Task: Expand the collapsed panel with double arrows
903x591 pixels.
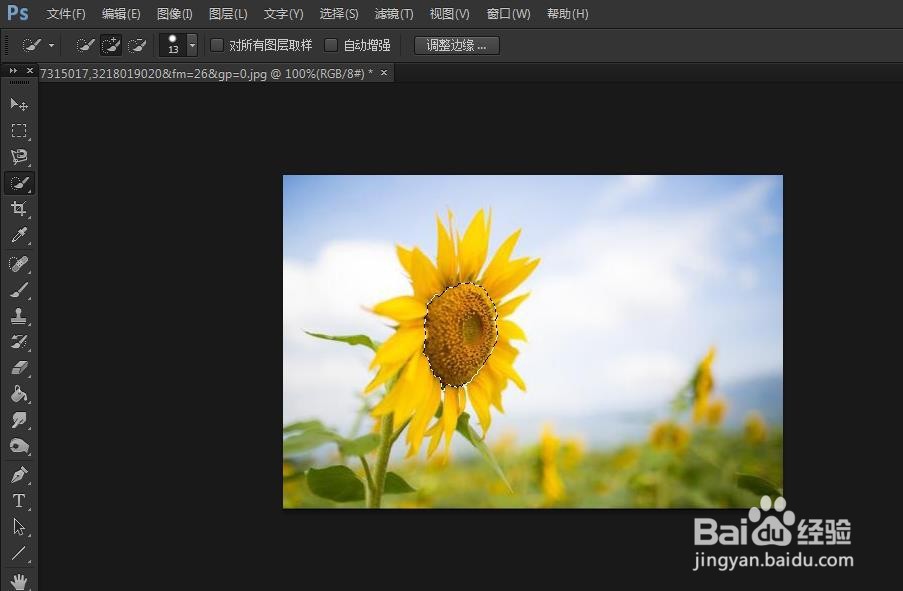Action: point(13,70)
